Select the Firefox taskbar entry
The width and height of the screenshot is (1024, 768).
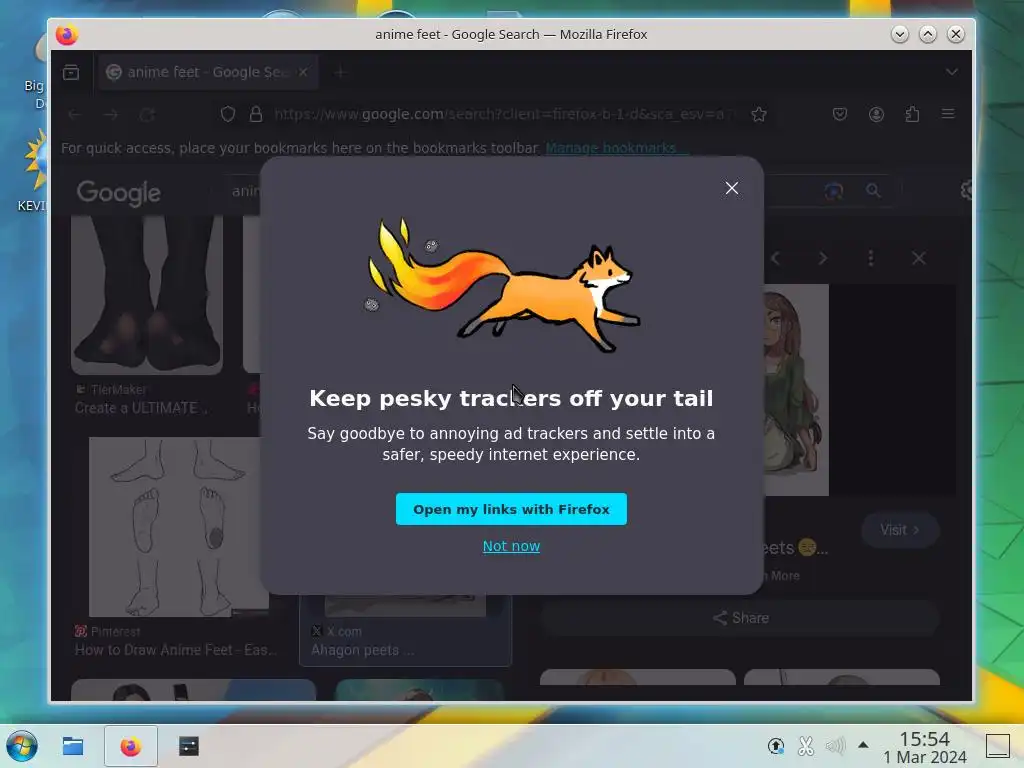[131, 746]
